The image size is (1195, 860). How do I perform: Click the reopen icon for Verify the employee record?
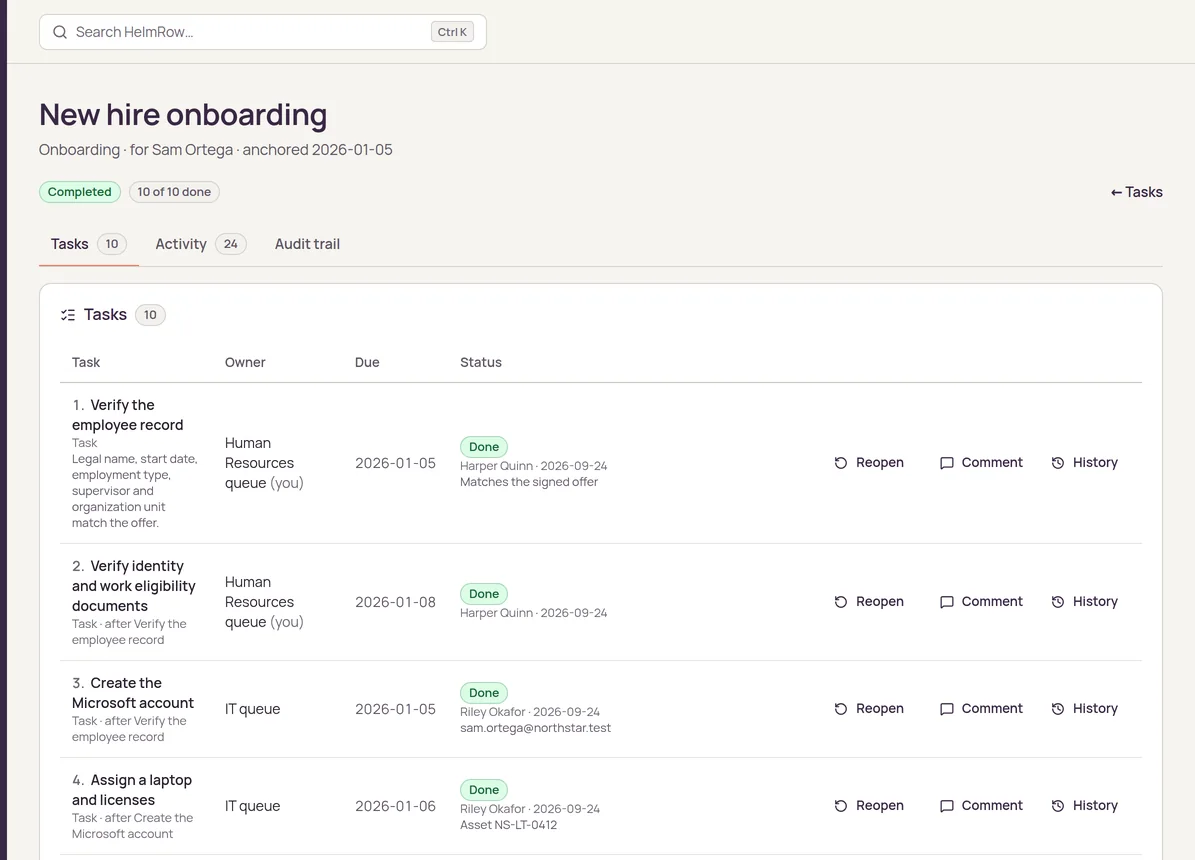[841, 463]
